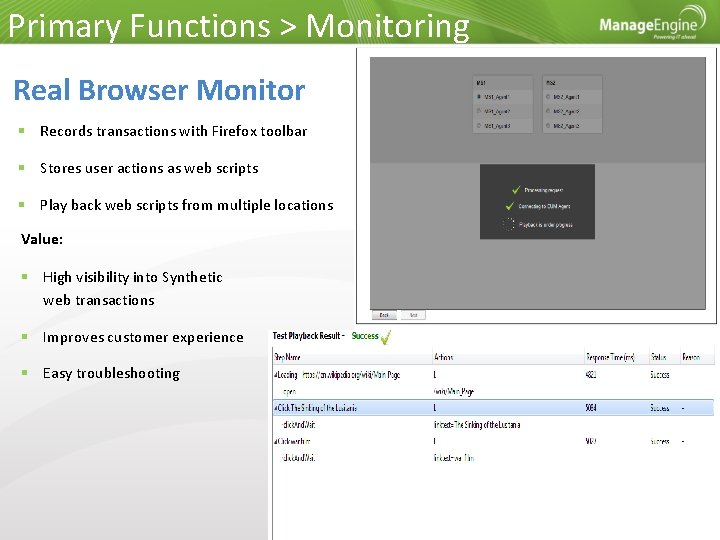Click 'Play back web scripts from multiple locations'

(186, 205)
